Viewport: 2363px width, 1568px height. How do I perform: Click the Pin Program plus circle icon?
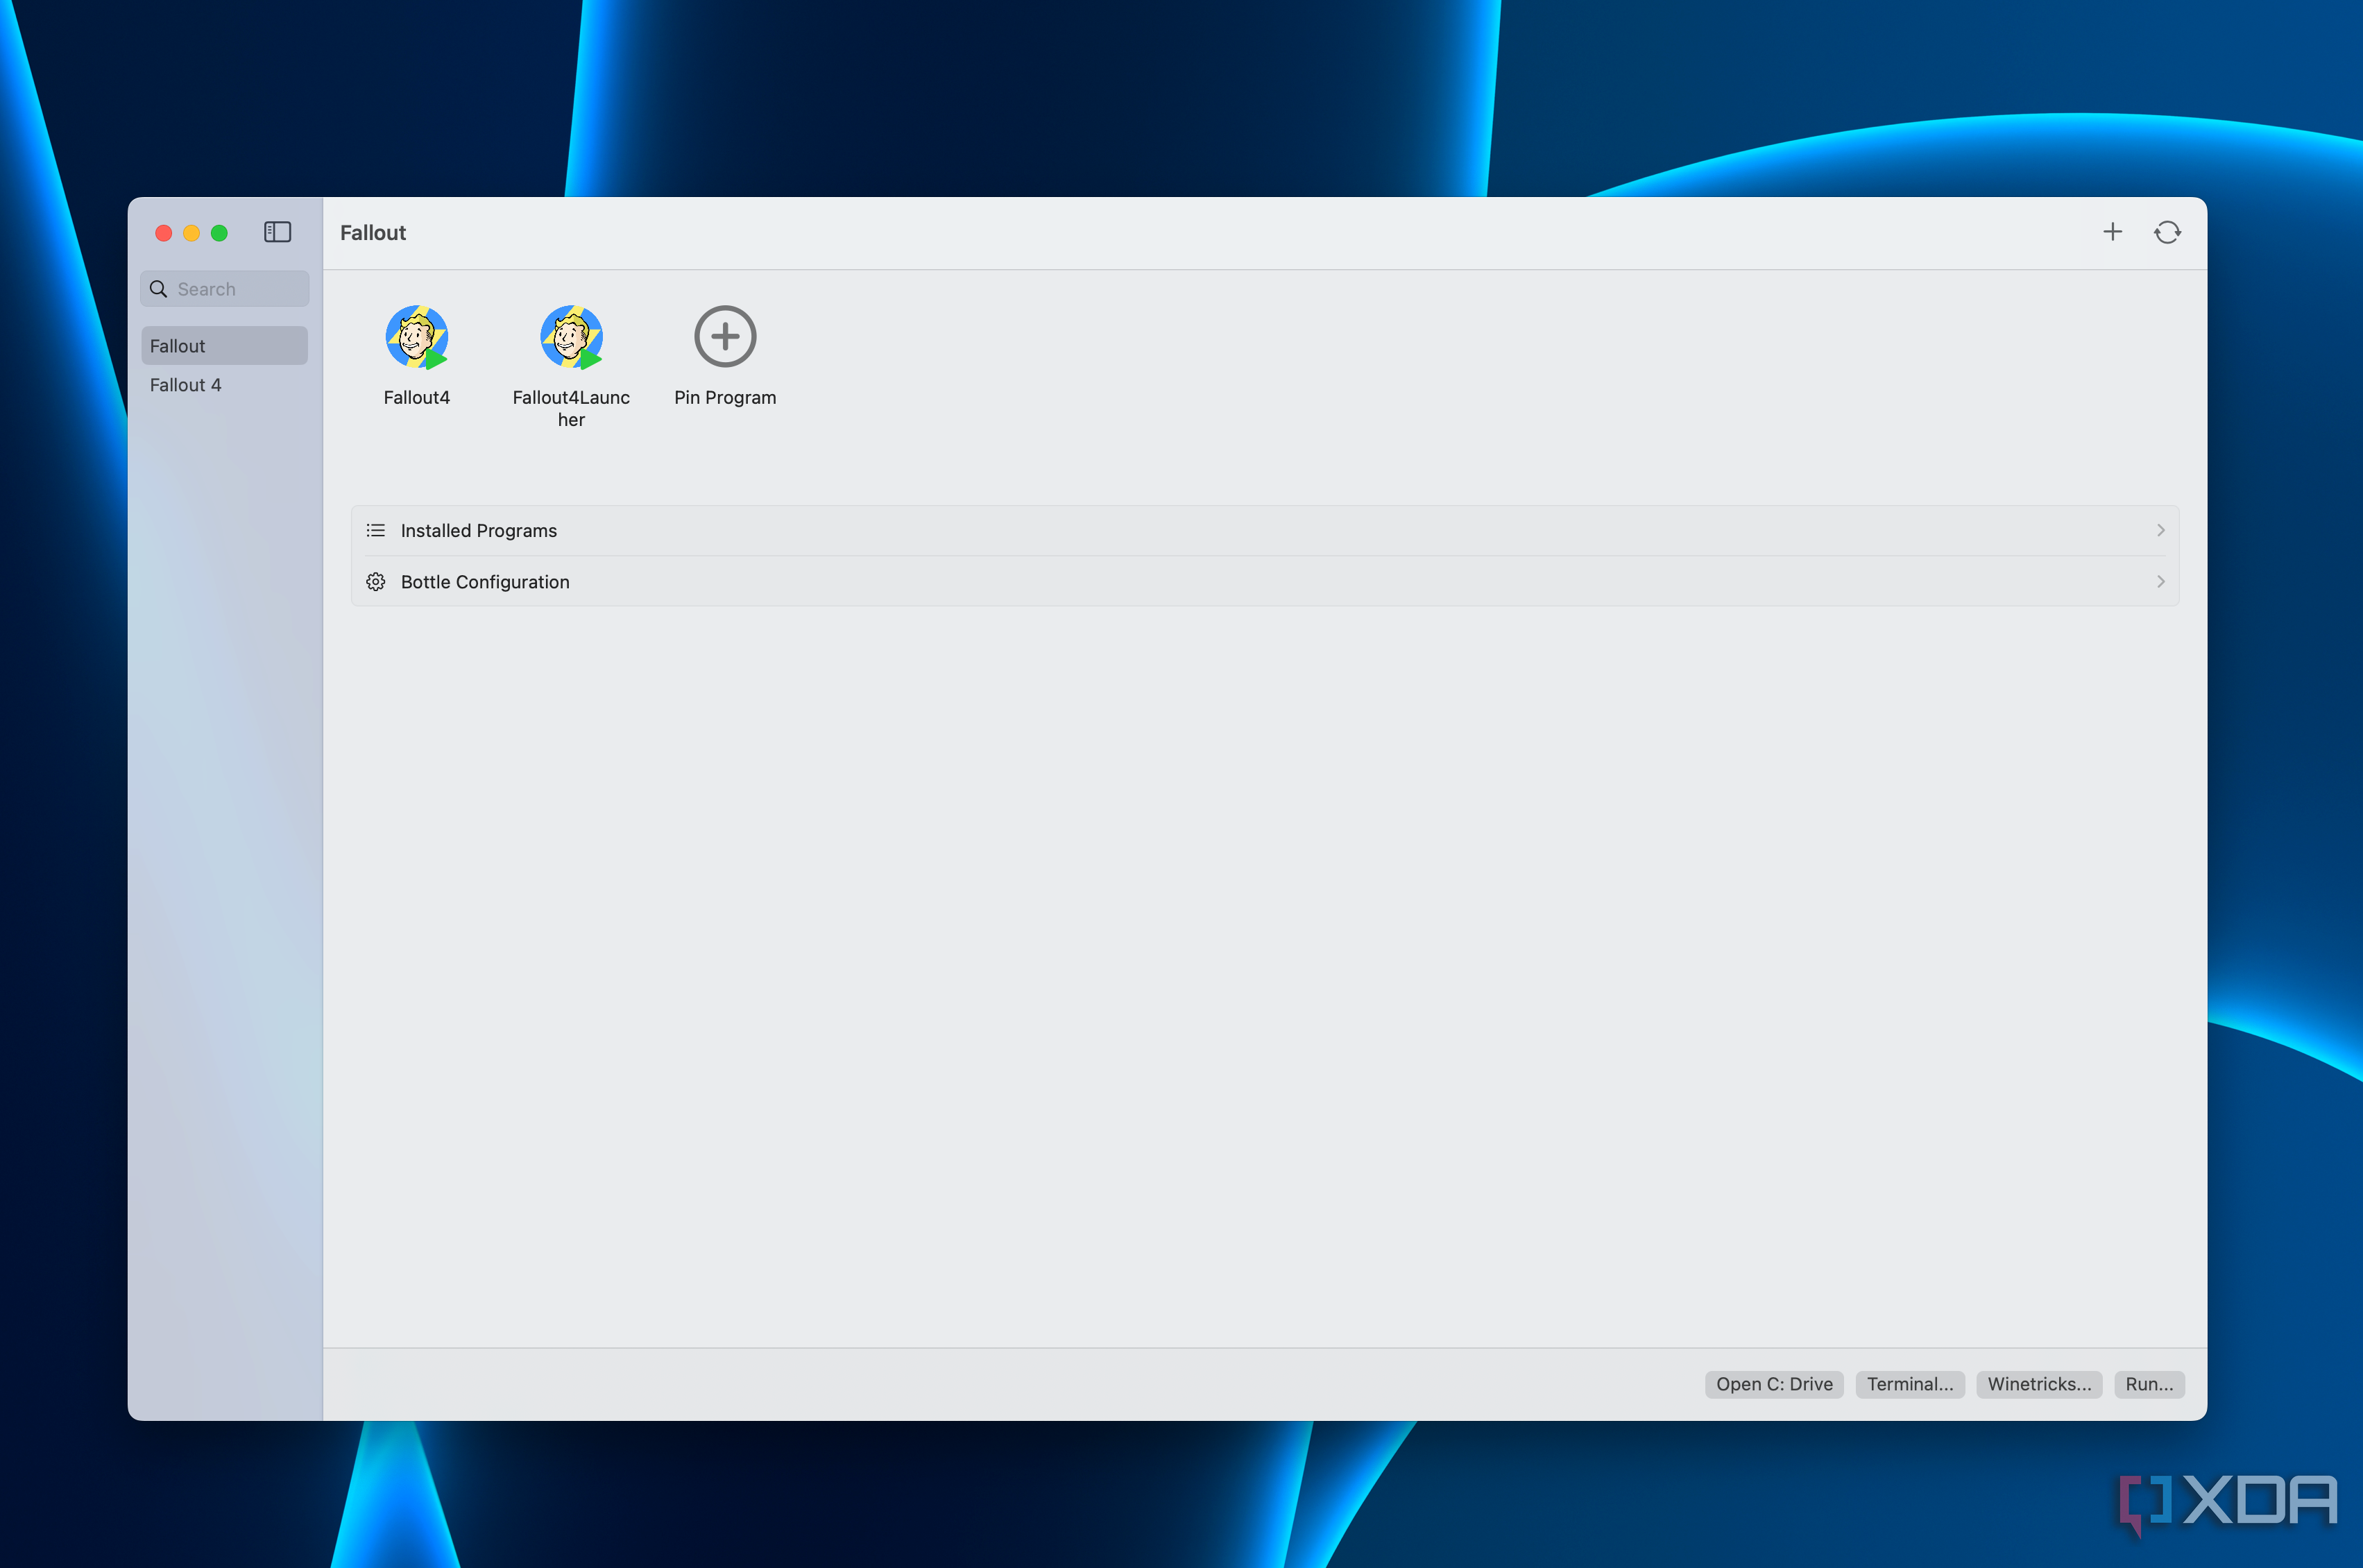tap(725, 336)
